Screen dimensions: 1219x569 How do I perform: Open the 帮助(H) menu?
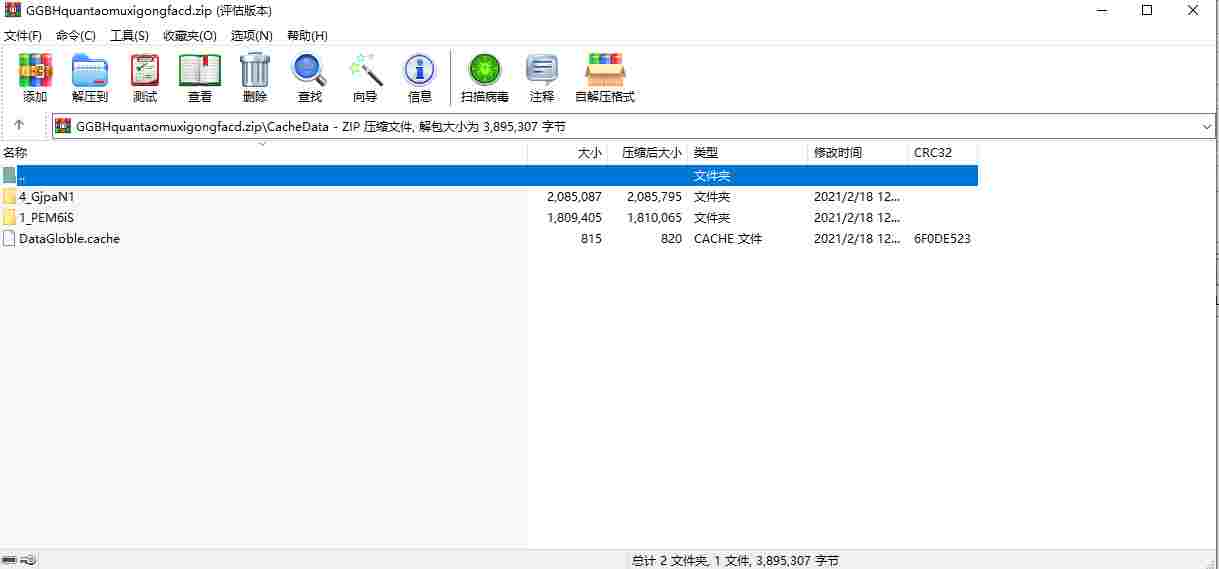307,35
